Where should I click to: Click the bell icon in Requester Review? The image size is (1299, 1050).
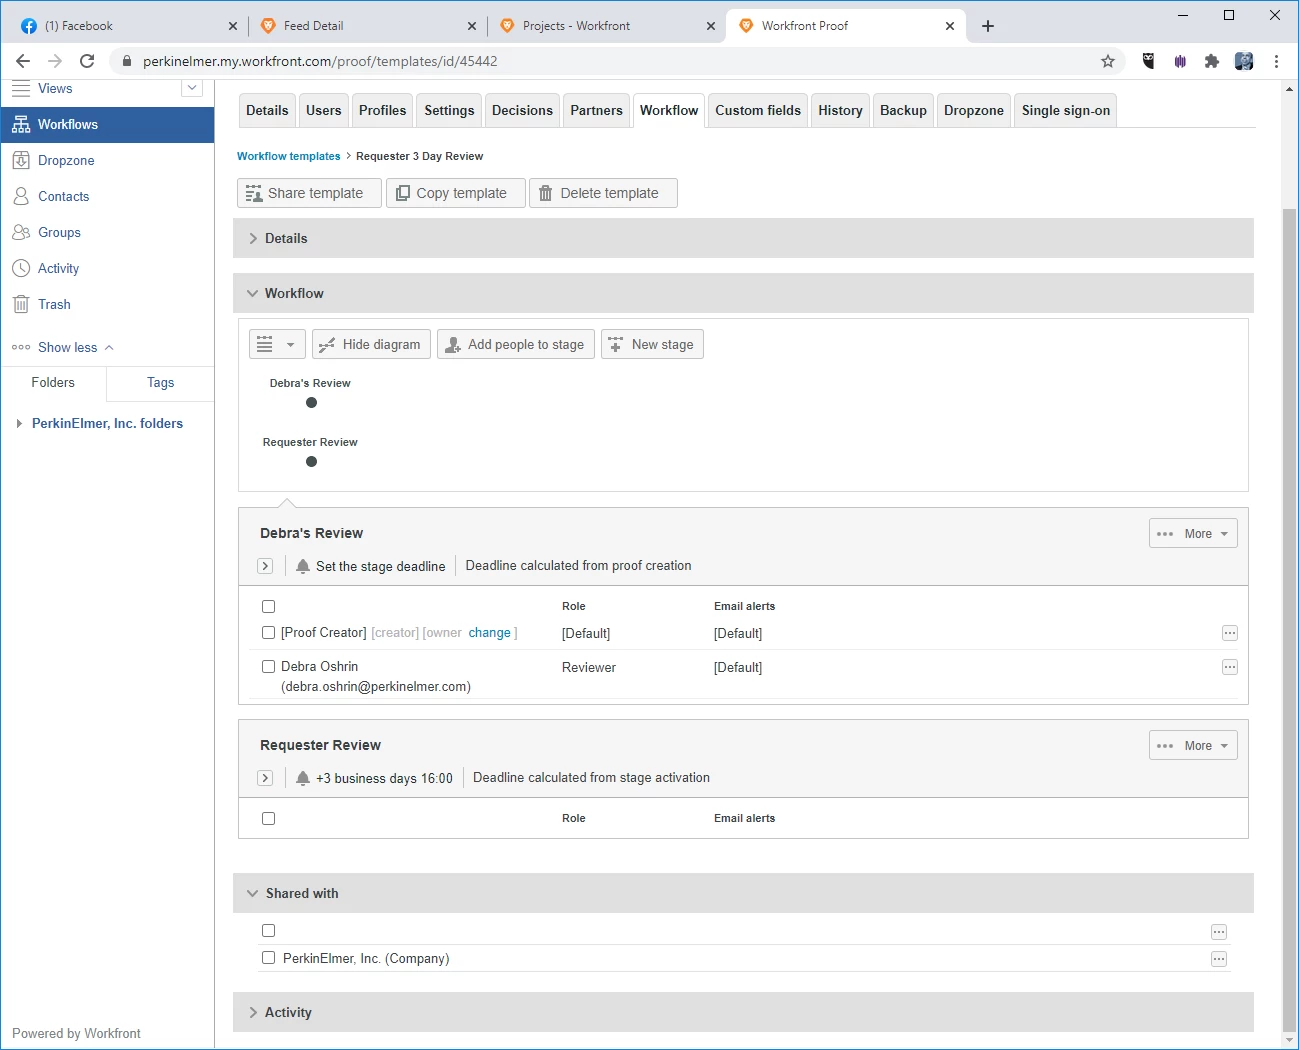pyautogui.click(x=303, y=778)
